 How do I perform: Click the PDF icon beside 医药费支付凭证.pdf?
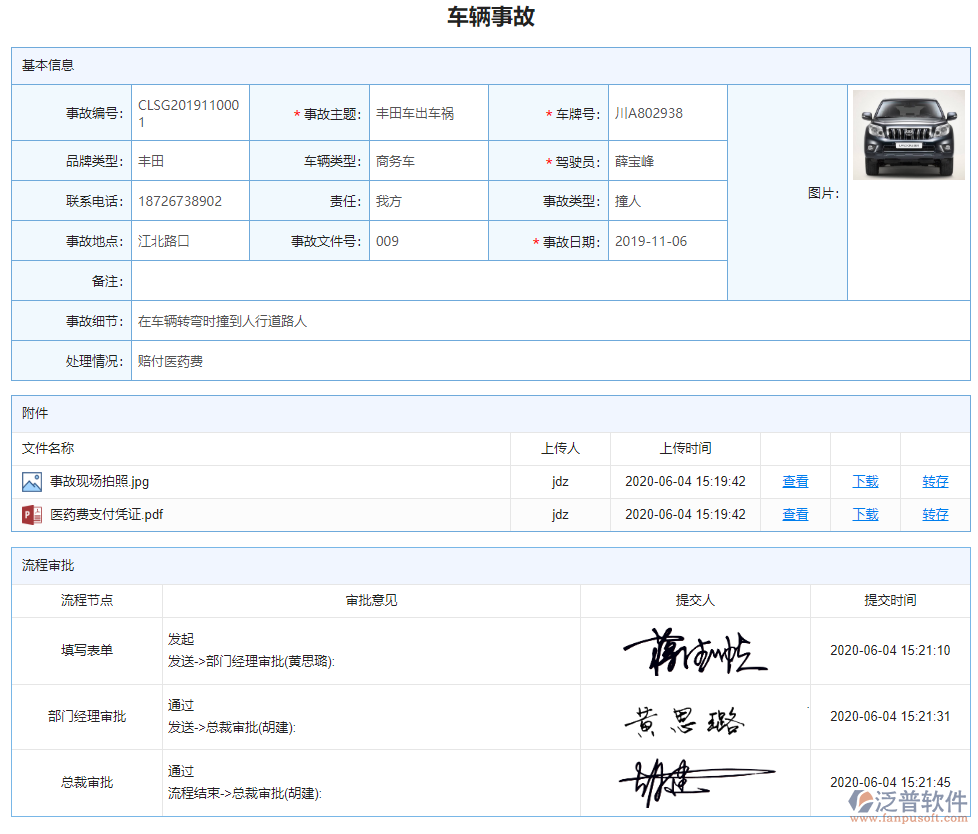pos(31,514)
